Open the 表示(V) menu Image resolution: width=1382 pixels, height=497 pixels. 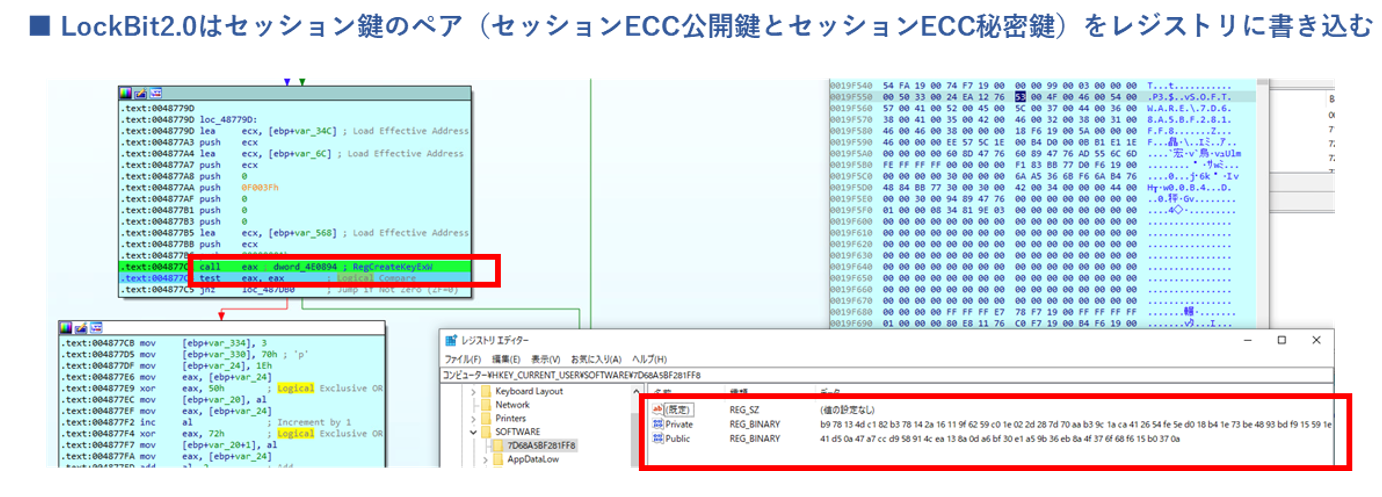(546, 358)
